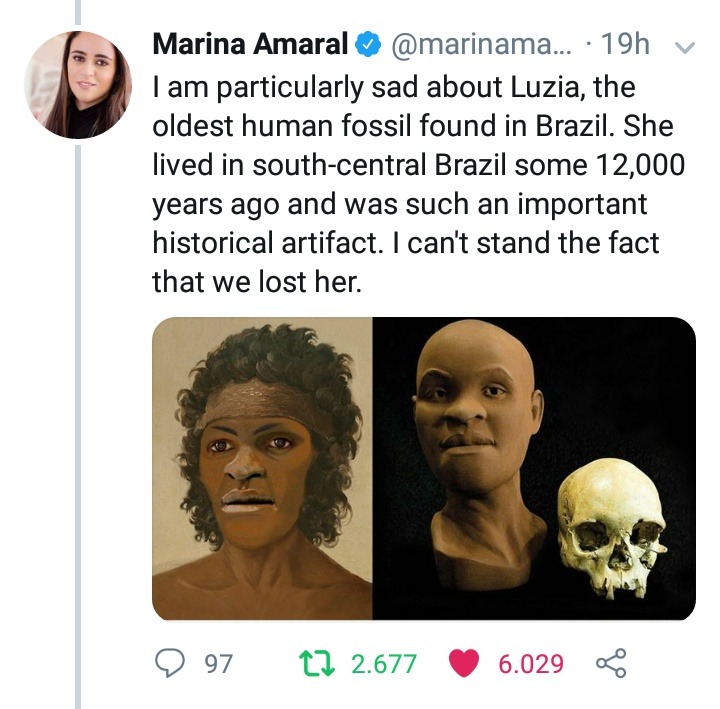Like the tweet with the heart icon
This screenshot has width=720, height=709.
click(x=467, y=662)
